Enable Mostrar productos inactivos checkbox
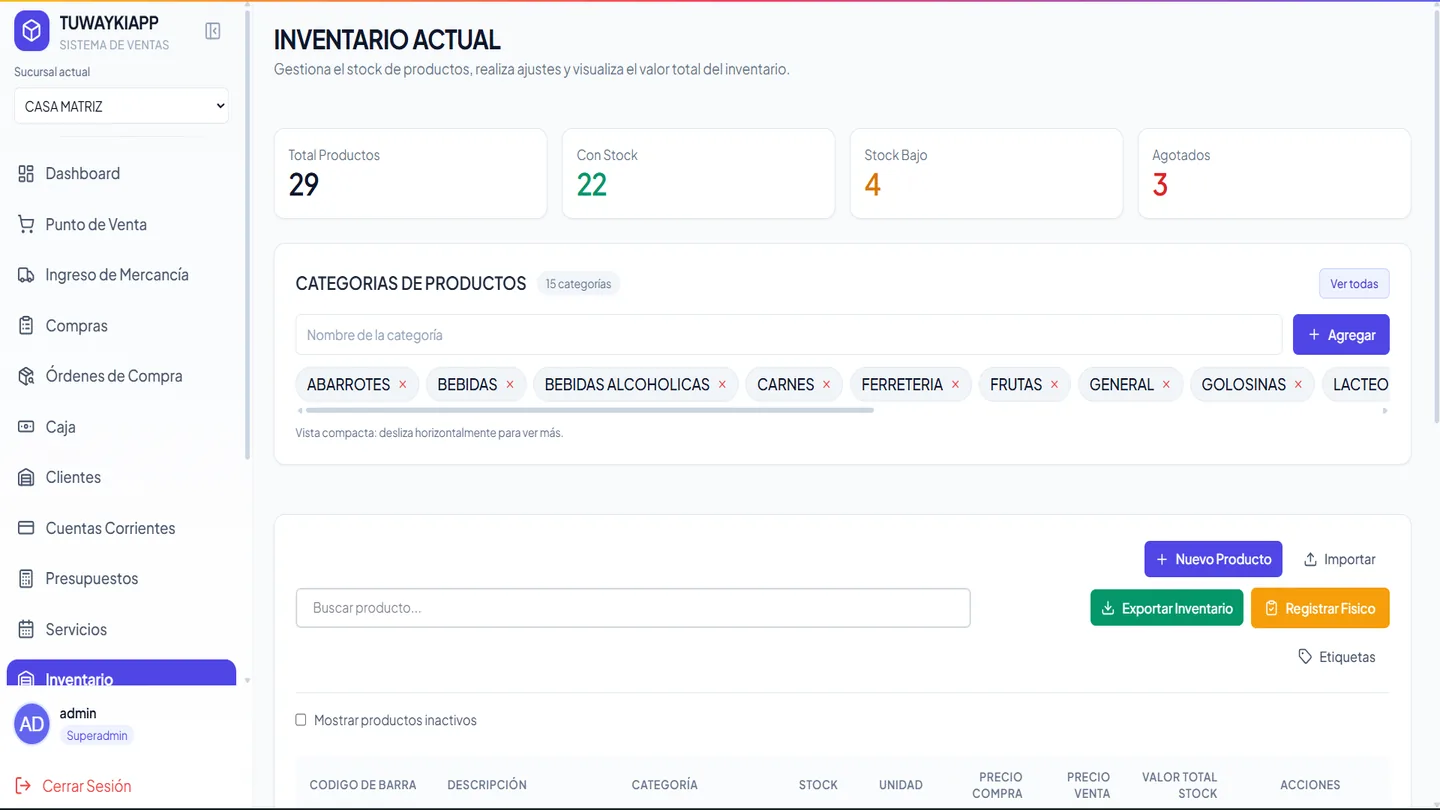1440x810 pixels. coord(301,720)
